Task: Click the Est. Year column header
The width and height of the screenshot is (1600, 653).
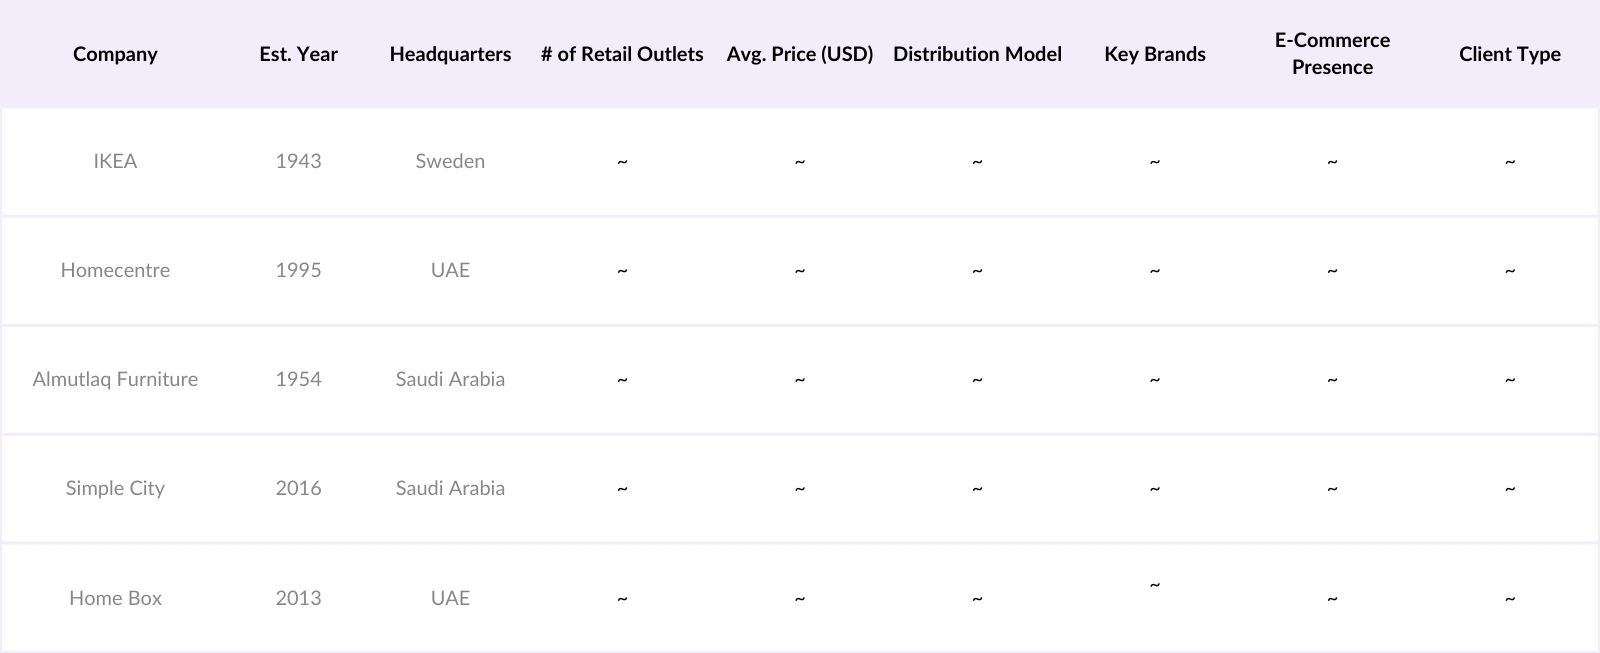Action: click(298, 54)
